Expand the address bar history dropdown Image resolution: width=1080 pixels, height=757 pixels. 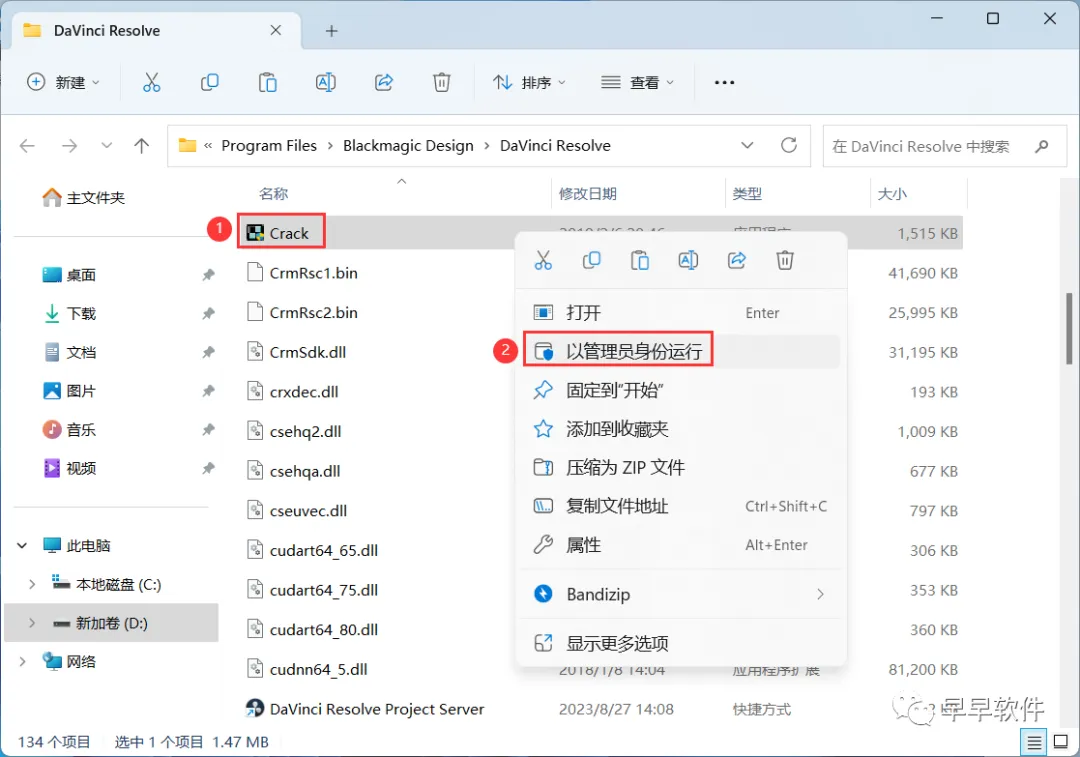tap(747, 145)
